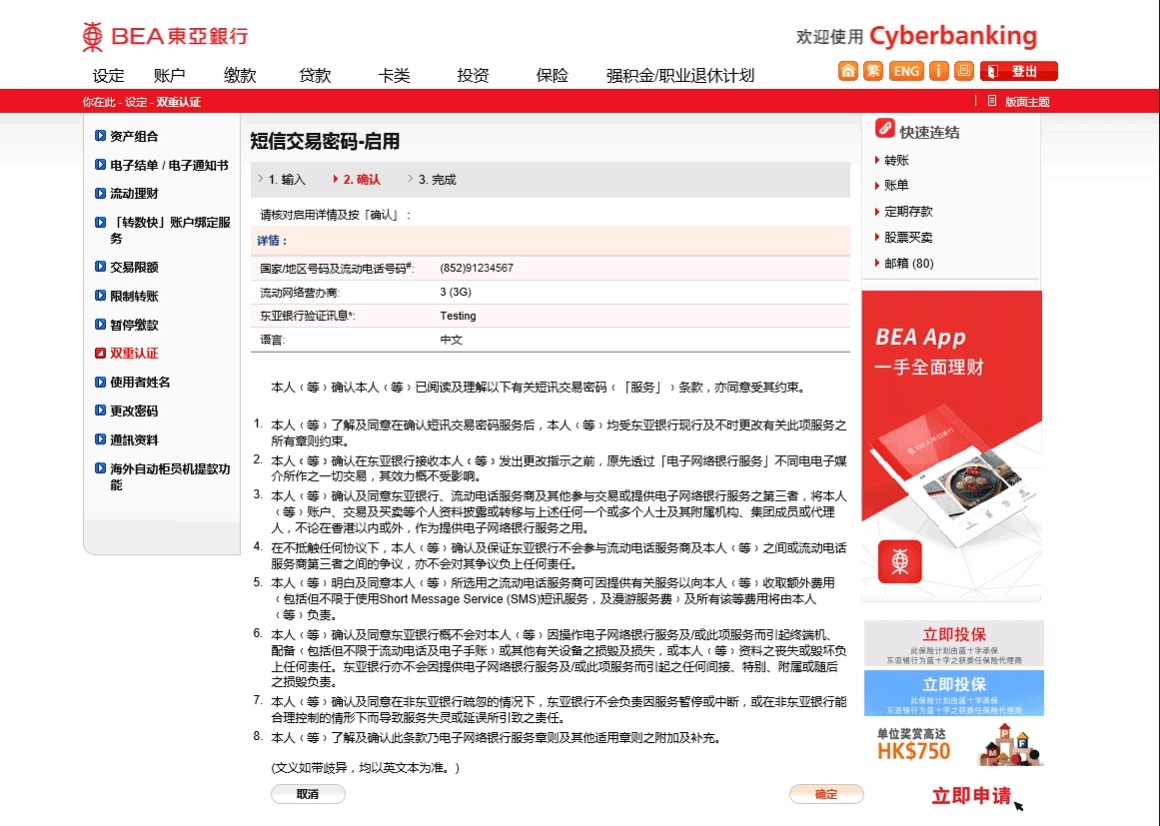Open the information (i) icon
1160x826 pixels.
(939, 71)
